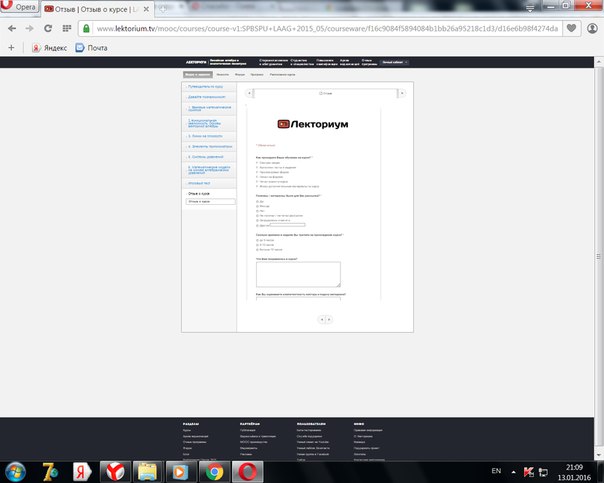Open Yandex Browser from the taskbar
This screenshot has height=483, width=604.
[x=115, y=472]
